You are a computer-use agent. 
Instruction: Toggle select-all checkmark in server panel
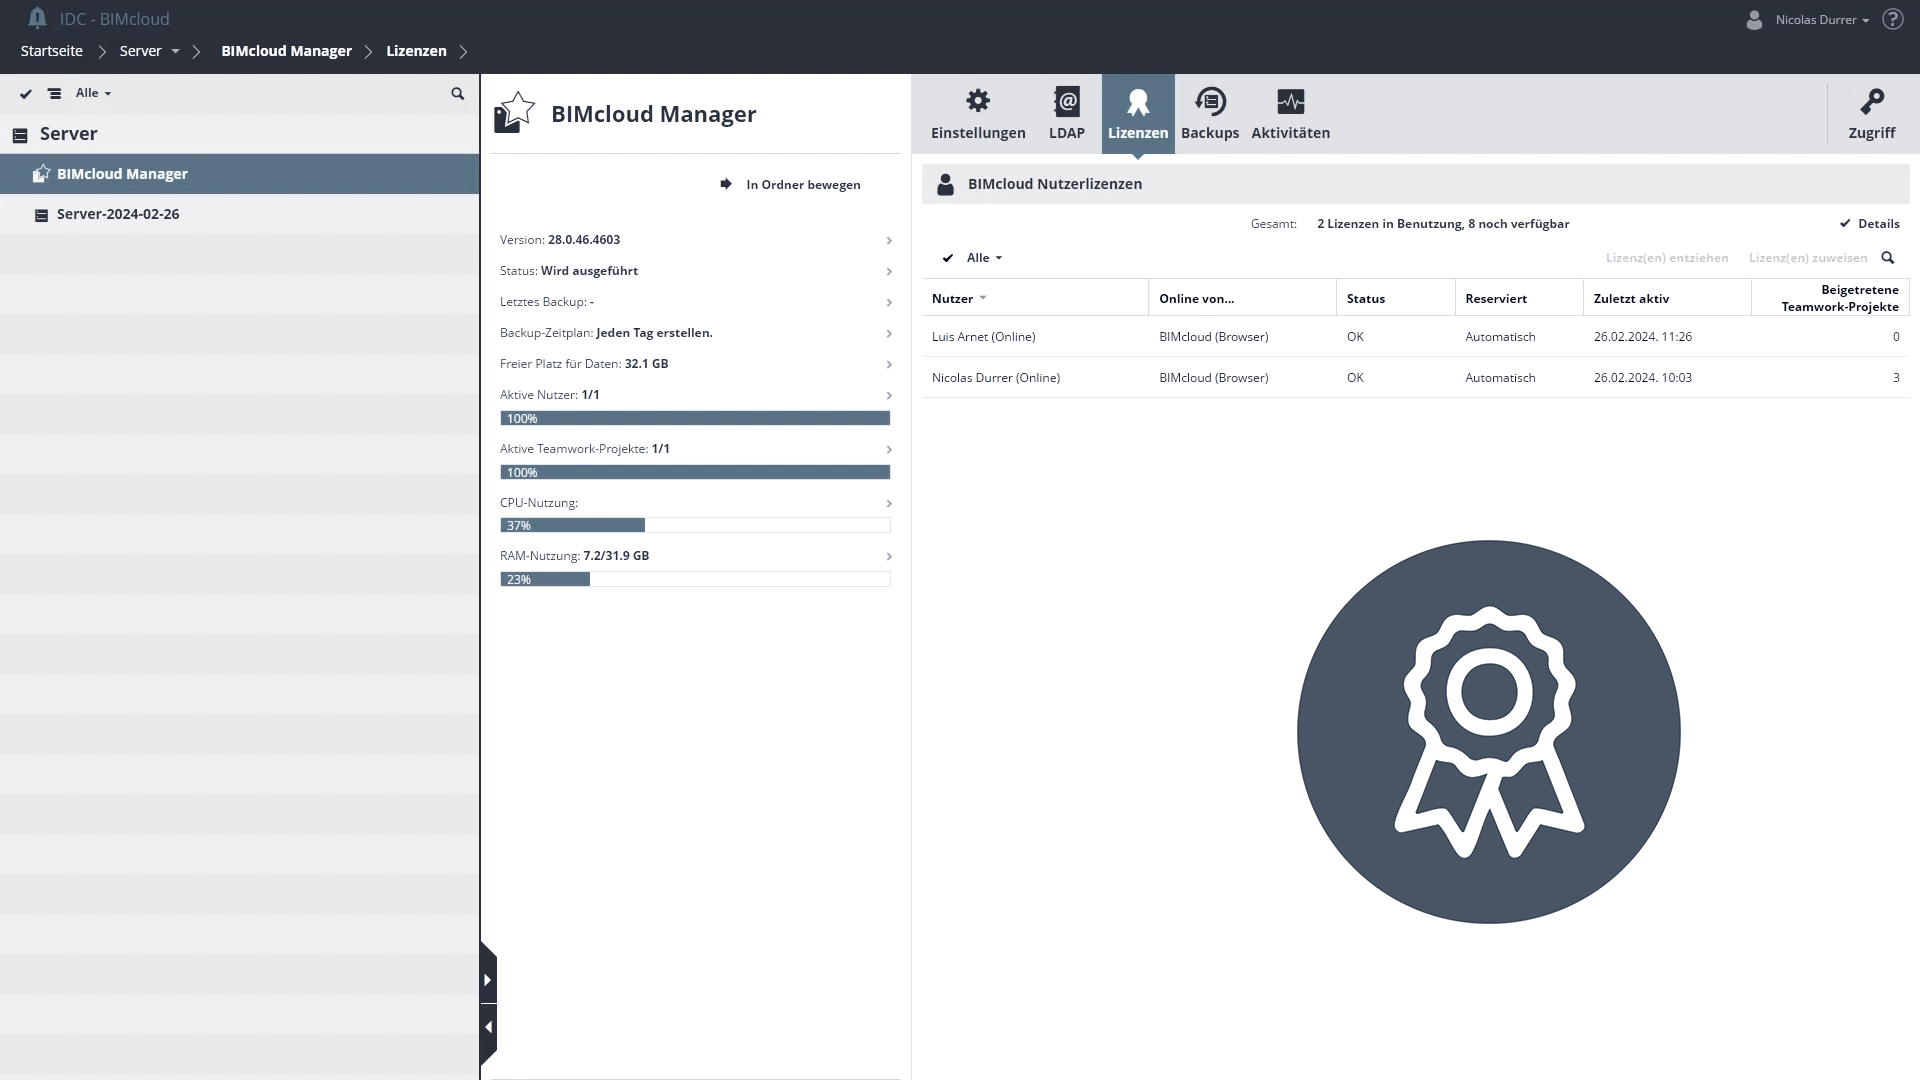[26, 93]
